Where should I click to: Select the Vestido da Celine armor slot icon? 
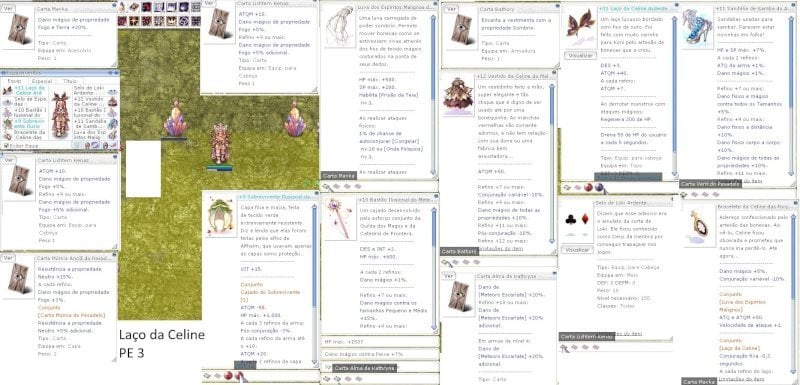(113, 102)
